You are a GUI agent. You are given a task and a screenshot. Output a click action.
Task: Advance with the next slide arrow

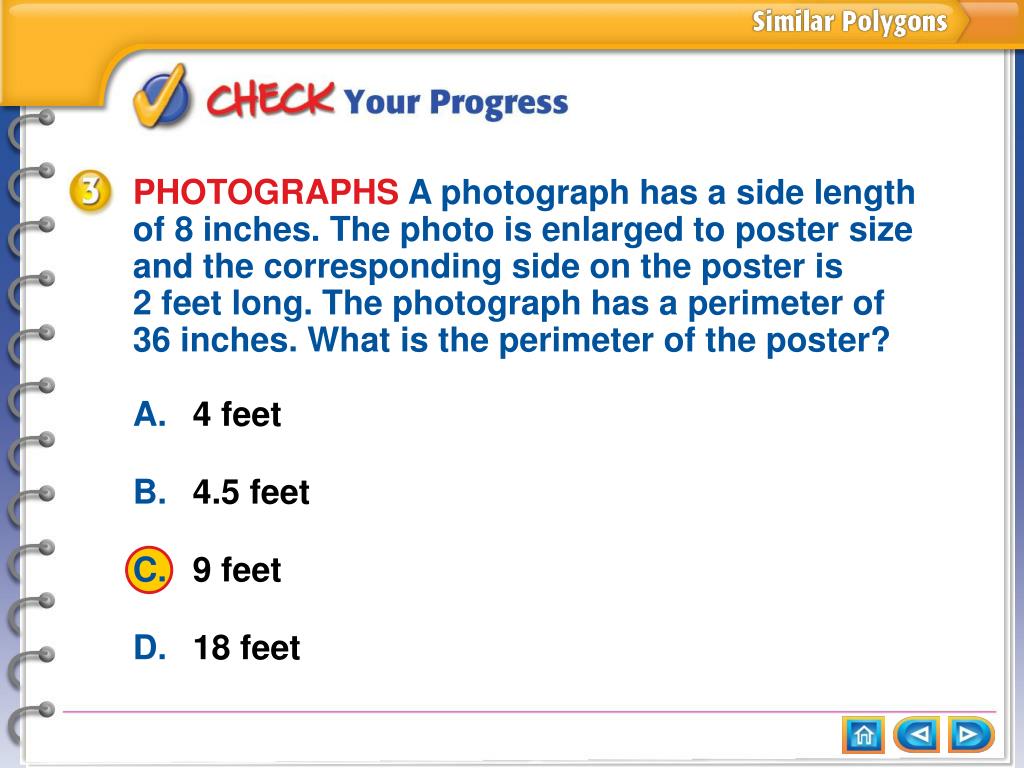click(x=970, y=735)
